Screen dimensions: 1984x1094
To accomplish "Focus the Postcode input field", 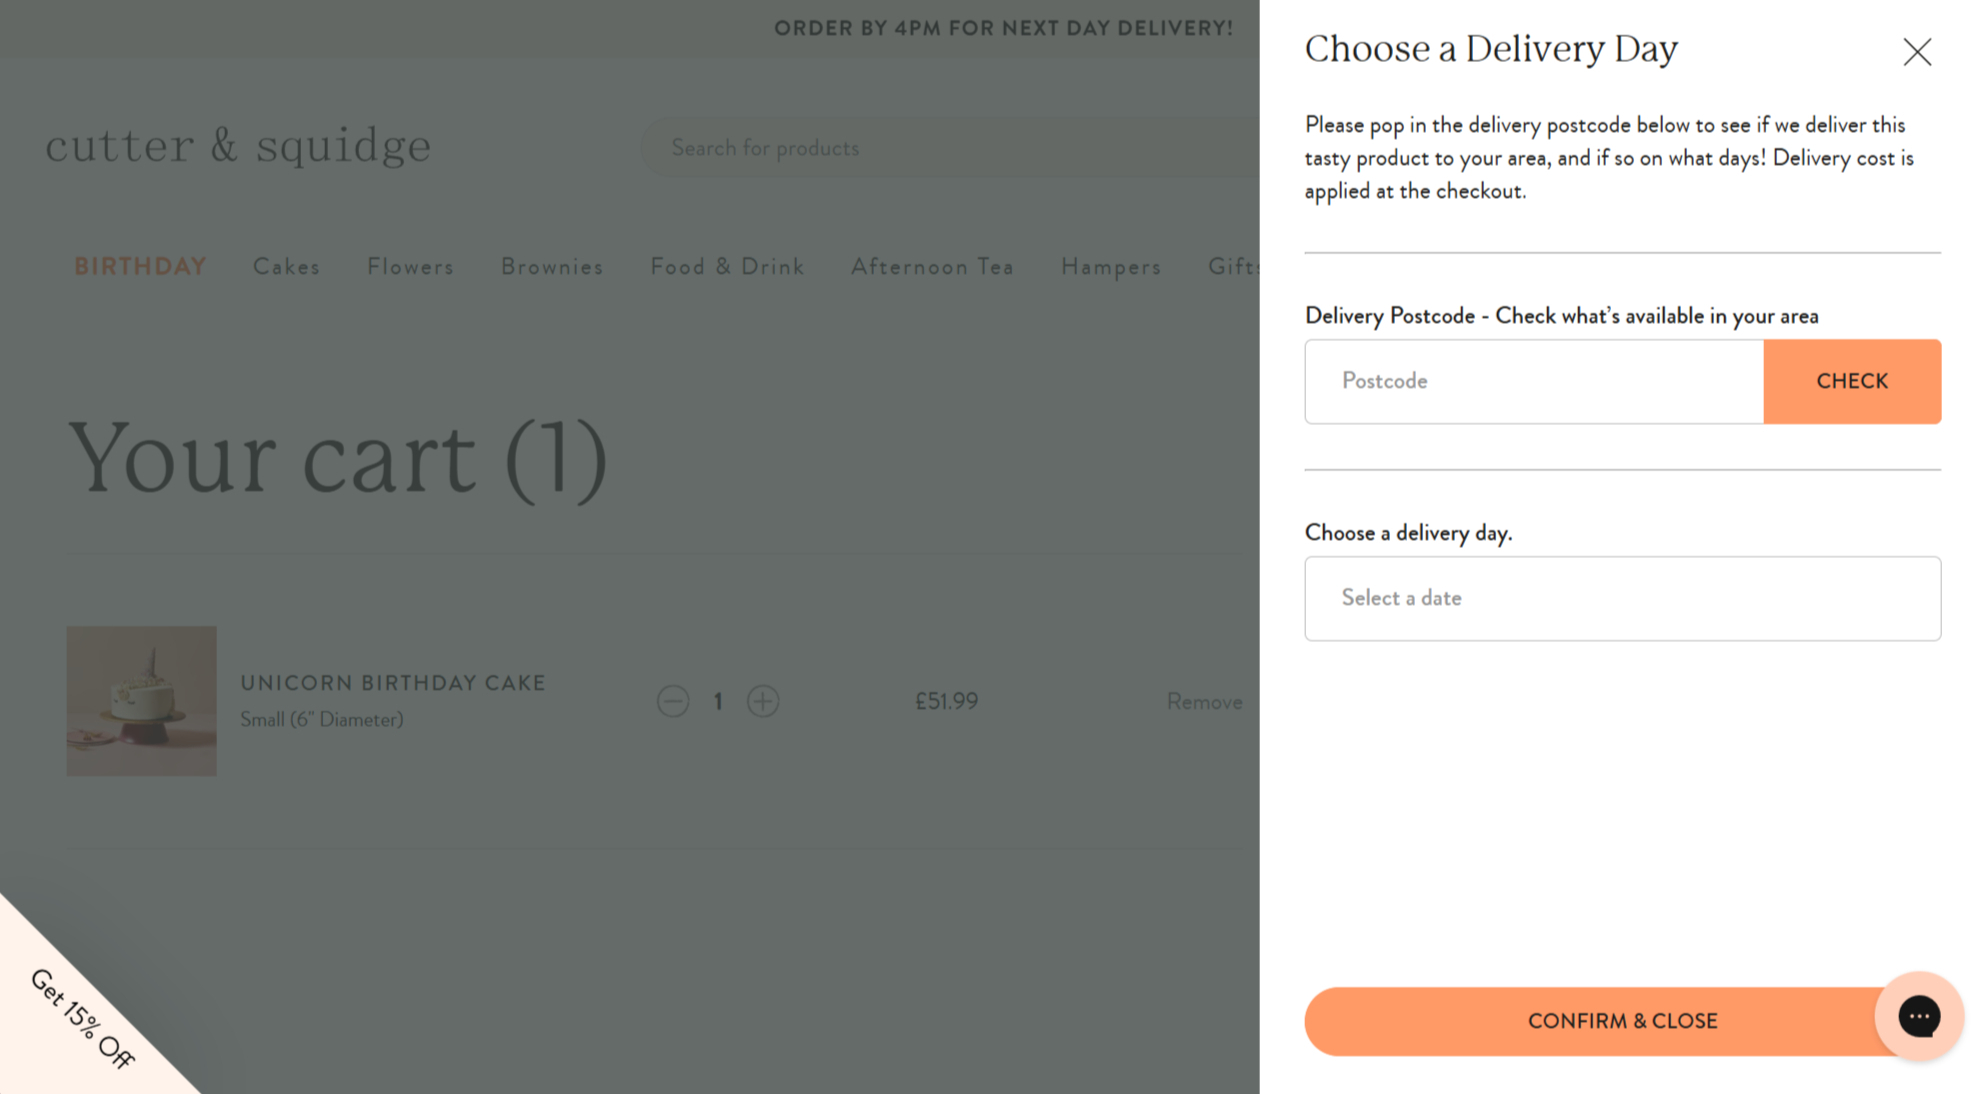I will point(1533,381).
